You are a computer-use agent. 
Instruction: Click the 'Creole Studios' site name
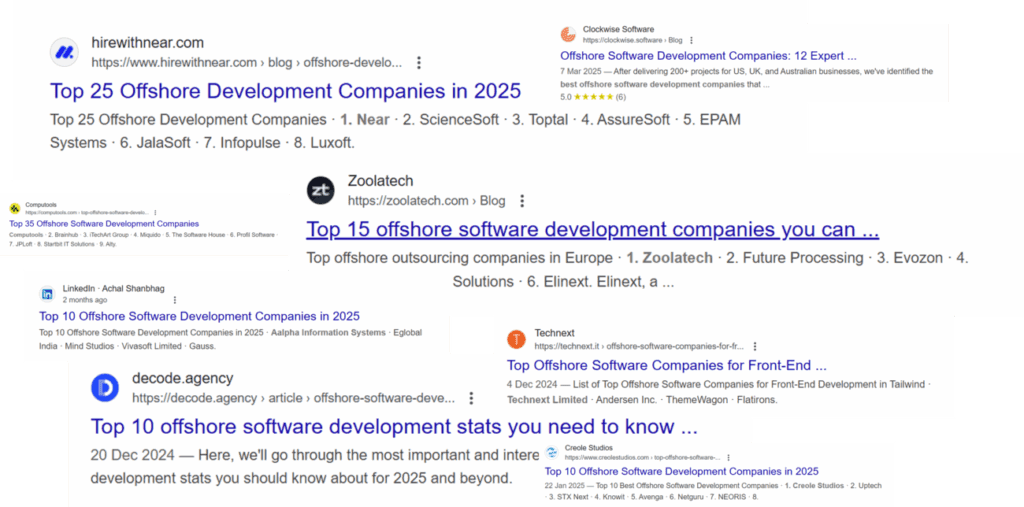tap(588, 448)
